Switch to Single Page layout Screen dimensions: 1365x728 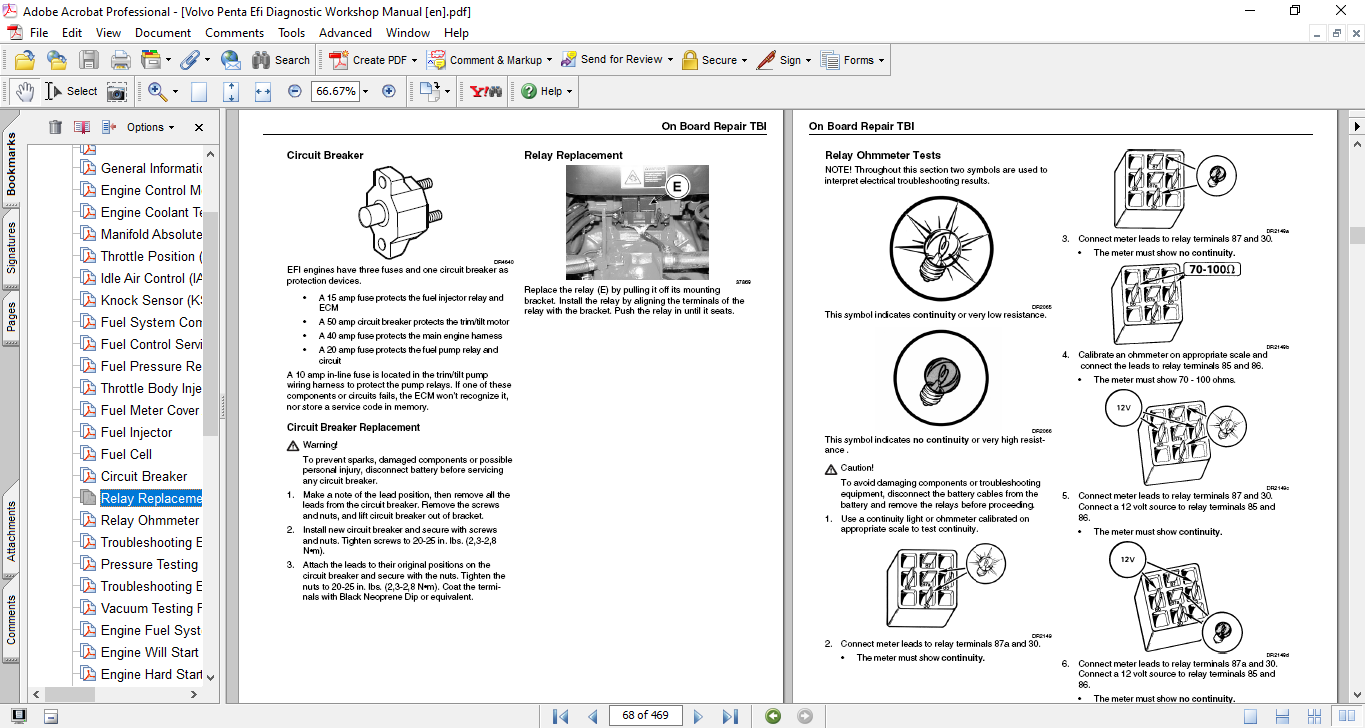[1250, 716]
